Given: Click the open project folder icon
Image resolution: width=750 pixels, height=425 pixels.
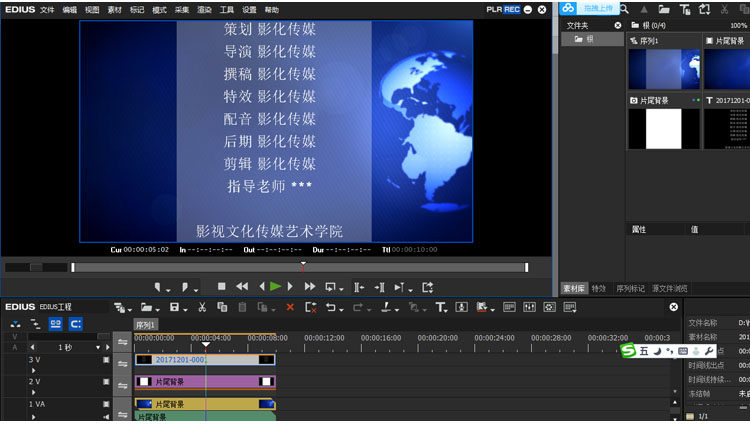Looking at the screenshot, I should coord(146,307).
